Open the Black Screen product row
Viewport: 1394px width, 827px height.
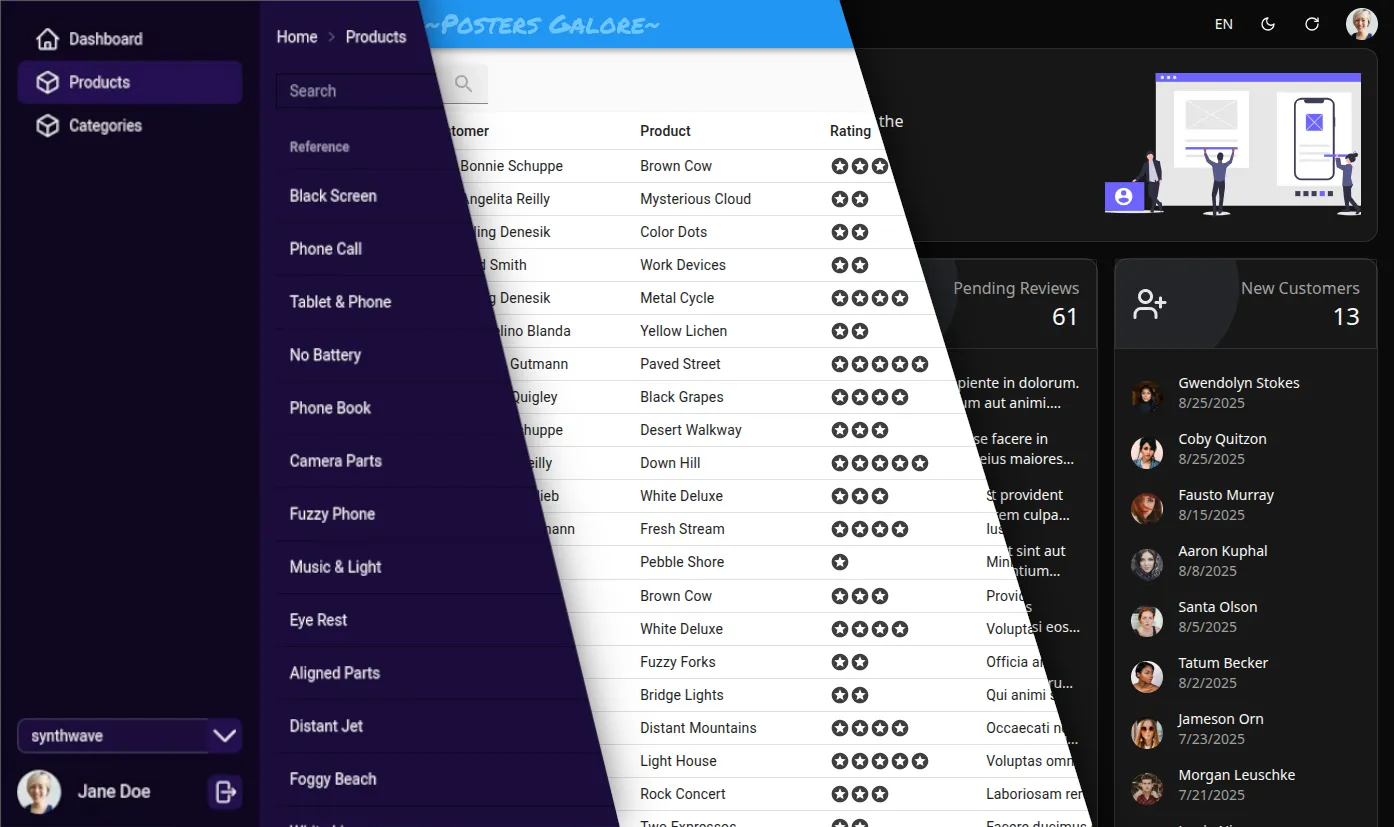[x=333, y=196]
